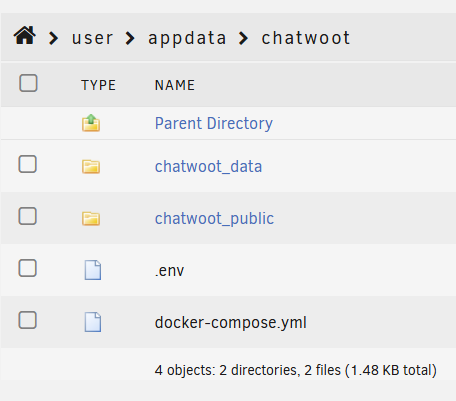Viewport: 456px width, 401px height.
Task: Sort by the TYPE column header
Action: click(98, 85)
